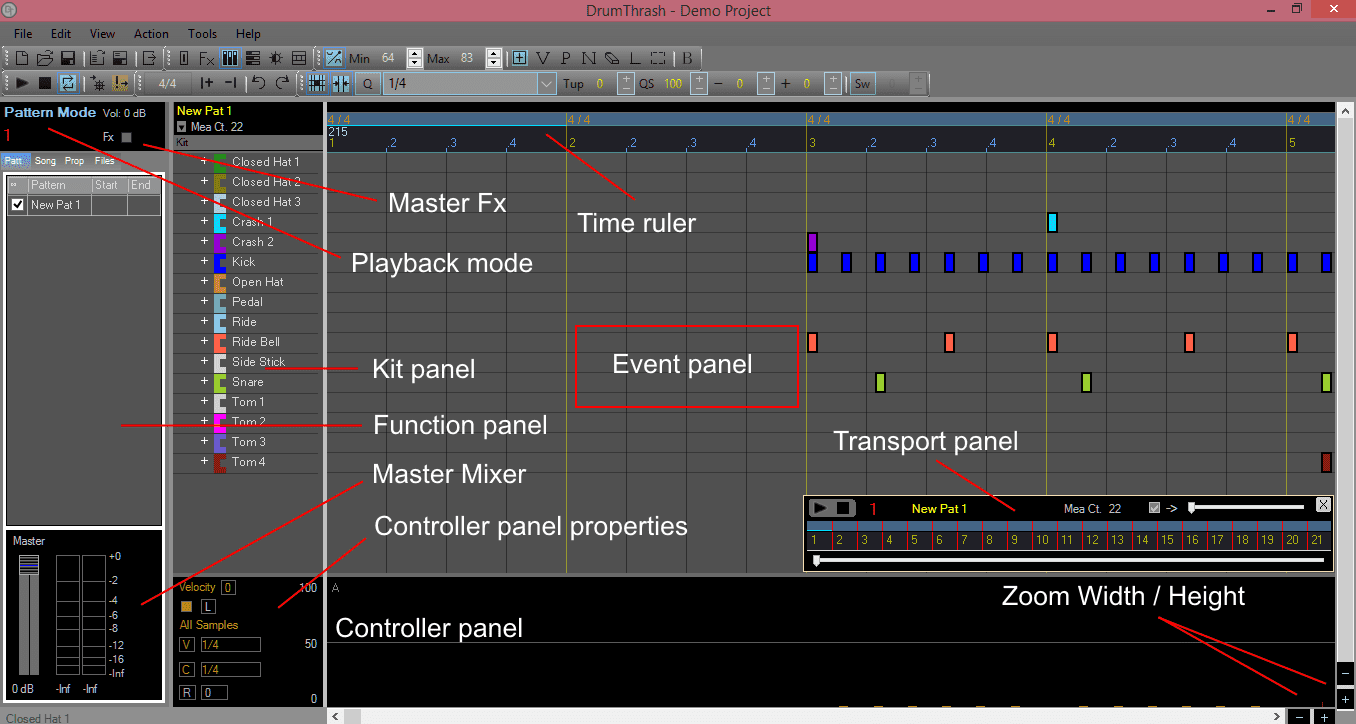Click the redo arrow icon
Screen dimensions: 1356x724
pyautogui.click(x=282, y=83)
